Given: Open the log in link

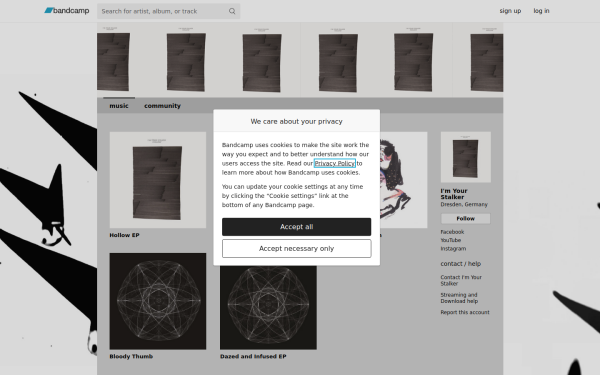Looking at the screenshot, I should pyautogui.click(x=541, y=11).
